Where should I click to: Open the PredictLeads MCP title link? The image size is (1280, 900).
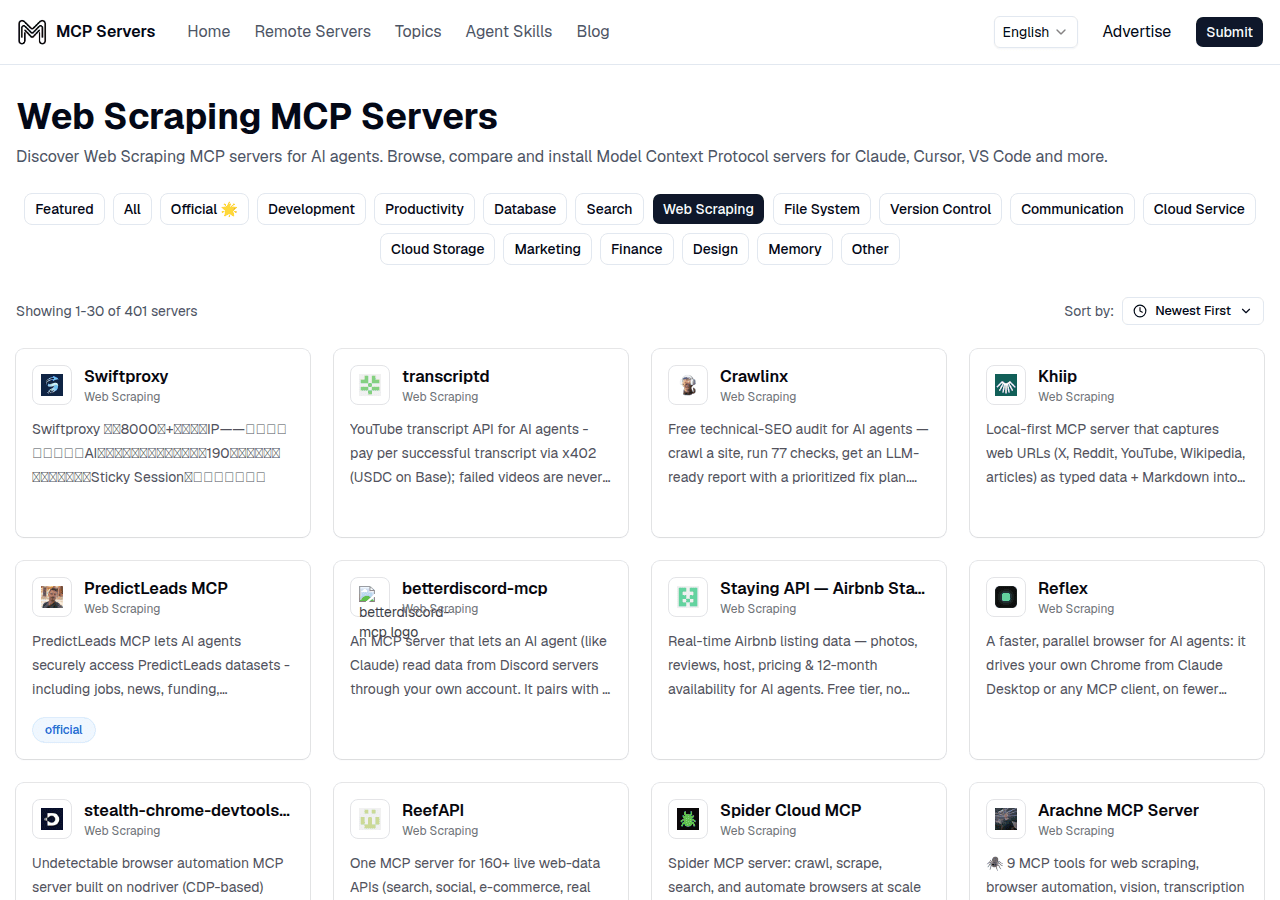click(x=156, y=588)
